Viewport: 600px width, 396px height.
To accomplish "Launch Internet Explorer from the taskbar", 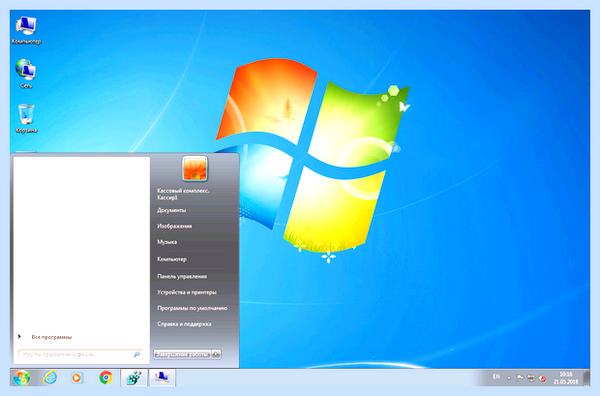I will click(x=50, y=378).
